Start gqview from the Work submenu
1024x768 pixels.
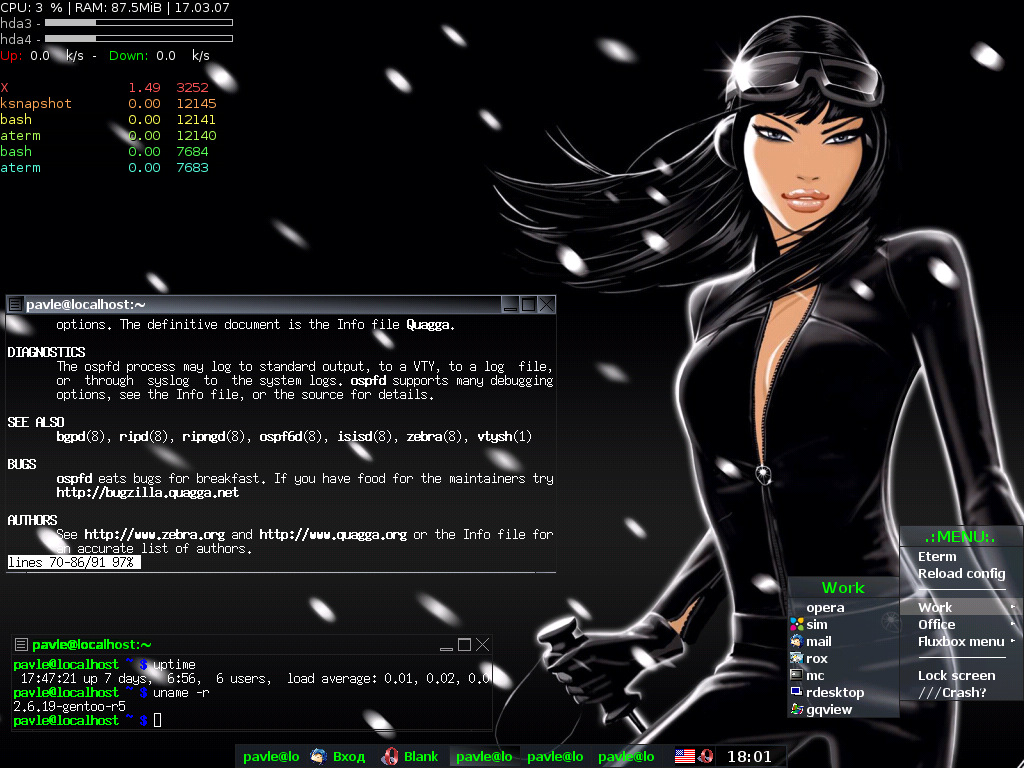pos(842,709)
